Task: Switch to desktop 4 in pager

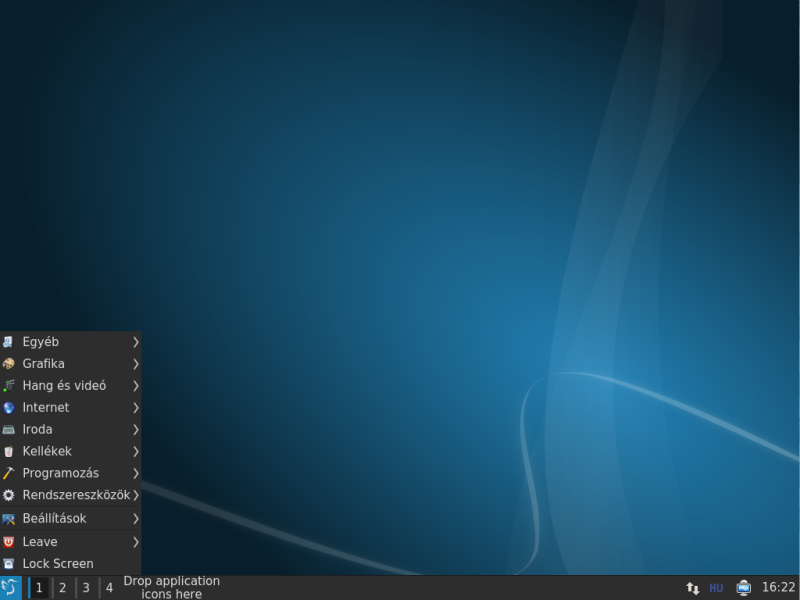Action: coord(109,588)
